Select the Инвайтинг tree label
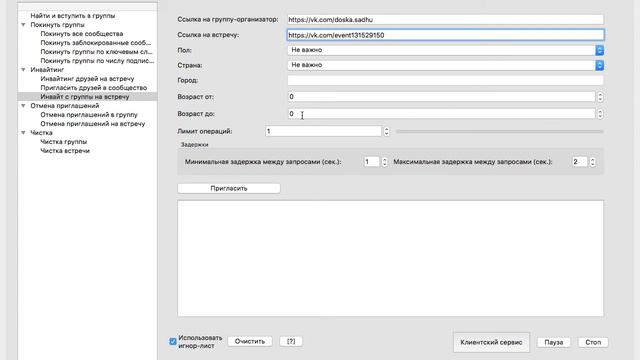The image size is (640, 360). pyautogui.click(x=47, y=70)
